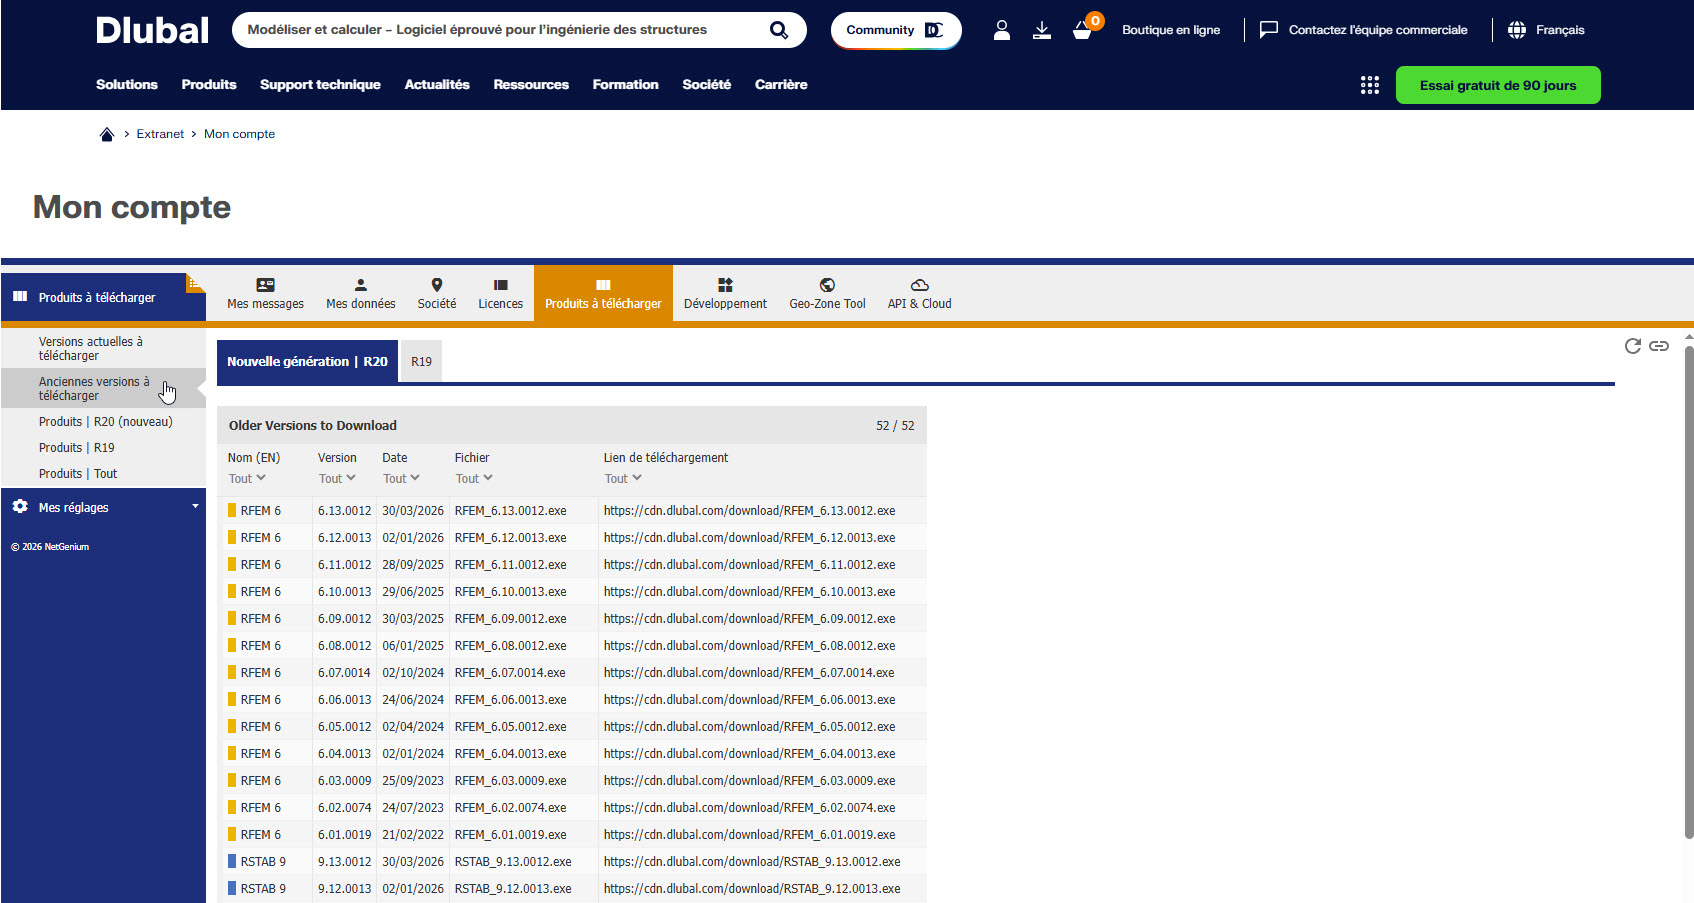Select the Produits à télécharger tab
The height and width of the screenshot is (903, 1694).
(x=603, y=294)
